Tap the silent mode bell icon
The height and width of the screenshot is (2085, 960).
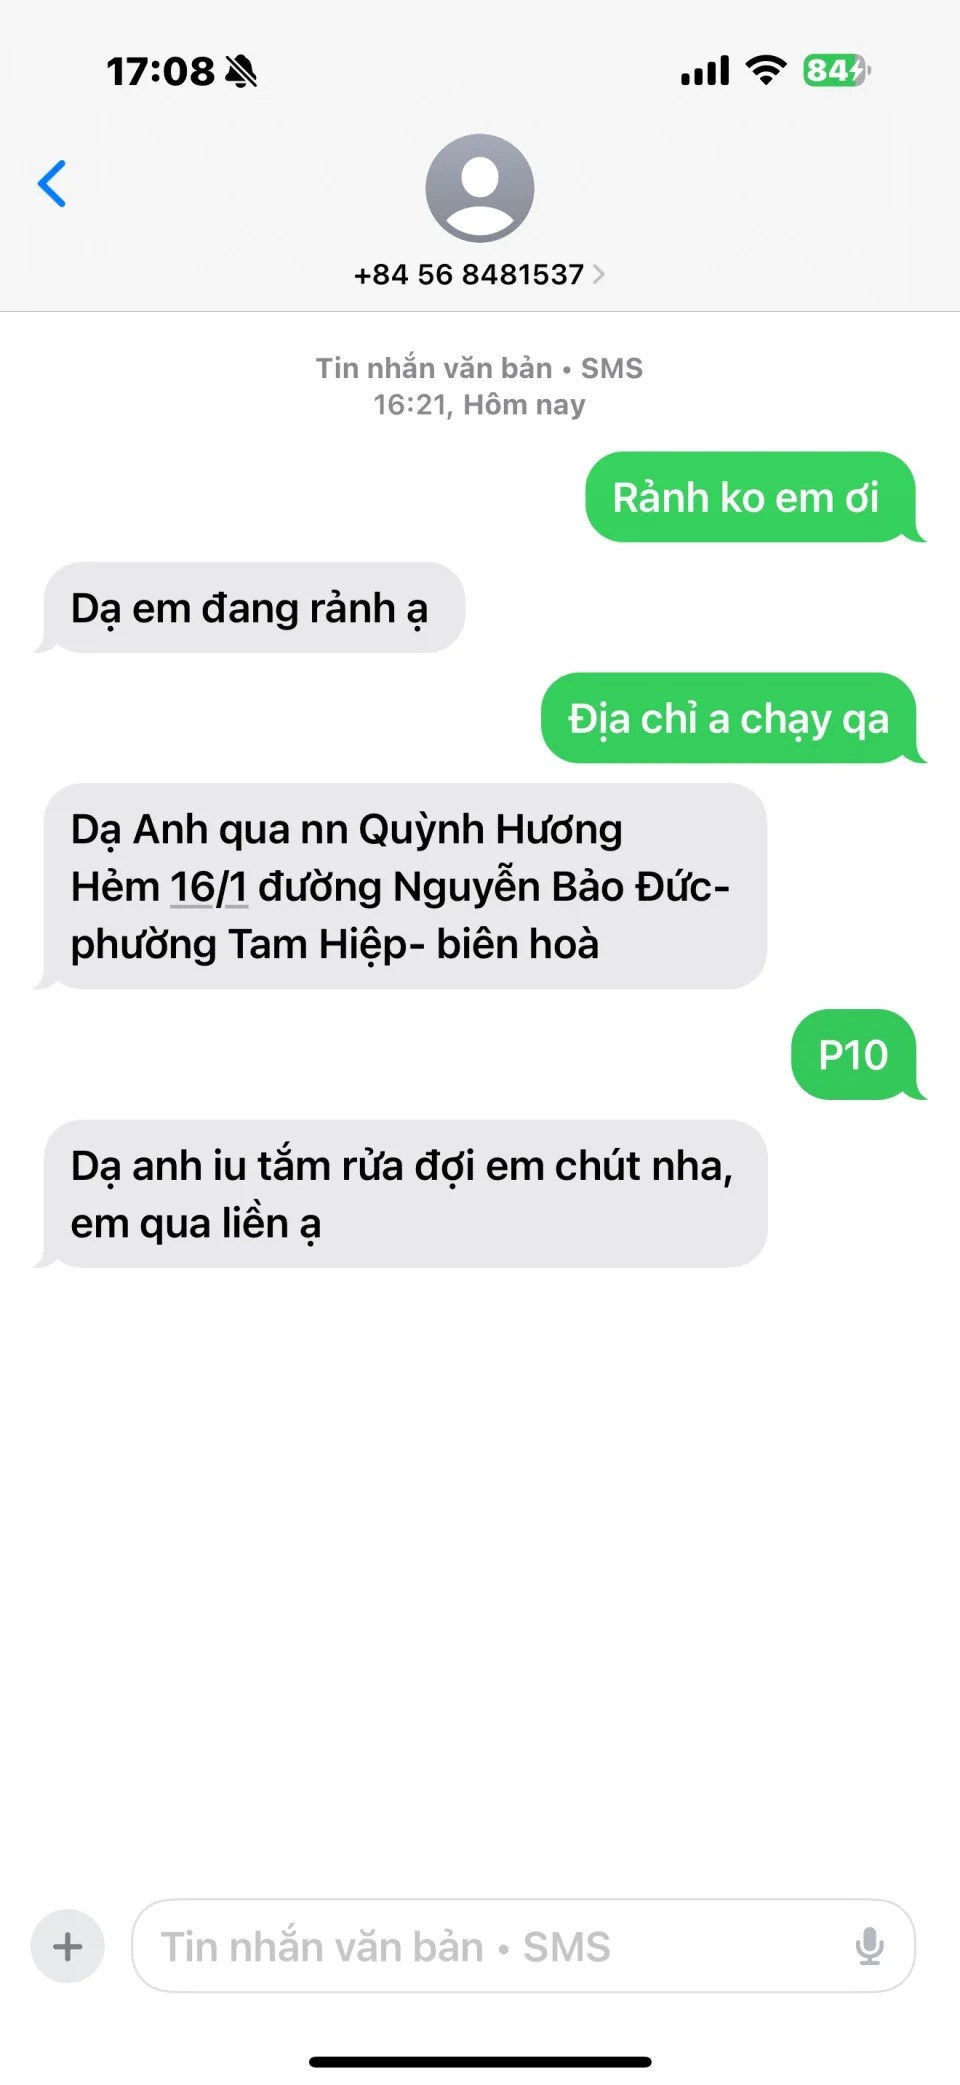241,71
